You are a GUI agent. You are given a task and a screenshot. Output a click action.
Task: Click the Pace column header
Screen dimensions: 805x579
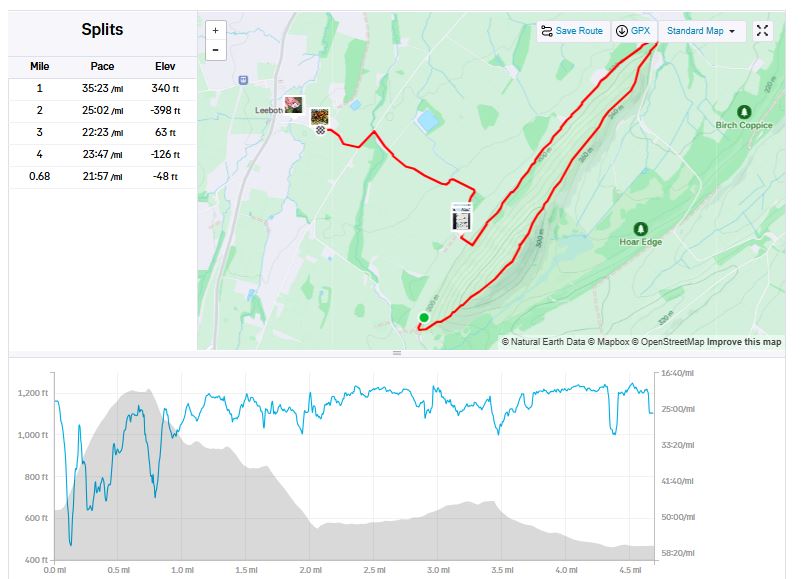coord(102,66)
